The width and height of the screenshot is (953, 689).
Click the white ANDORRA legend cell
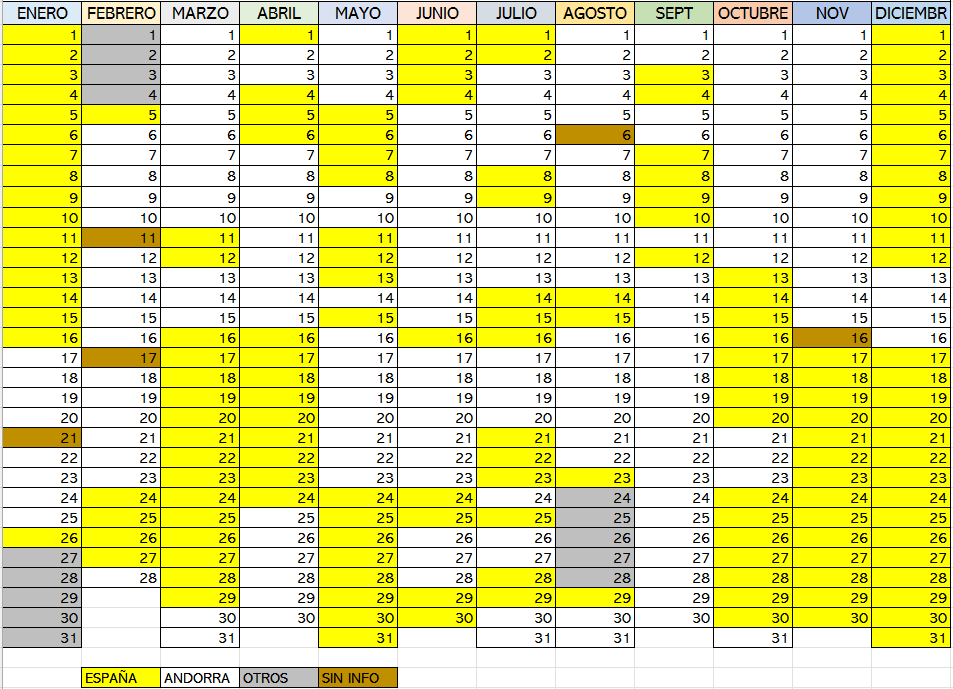pyautogui.click(x=200, y=677)
